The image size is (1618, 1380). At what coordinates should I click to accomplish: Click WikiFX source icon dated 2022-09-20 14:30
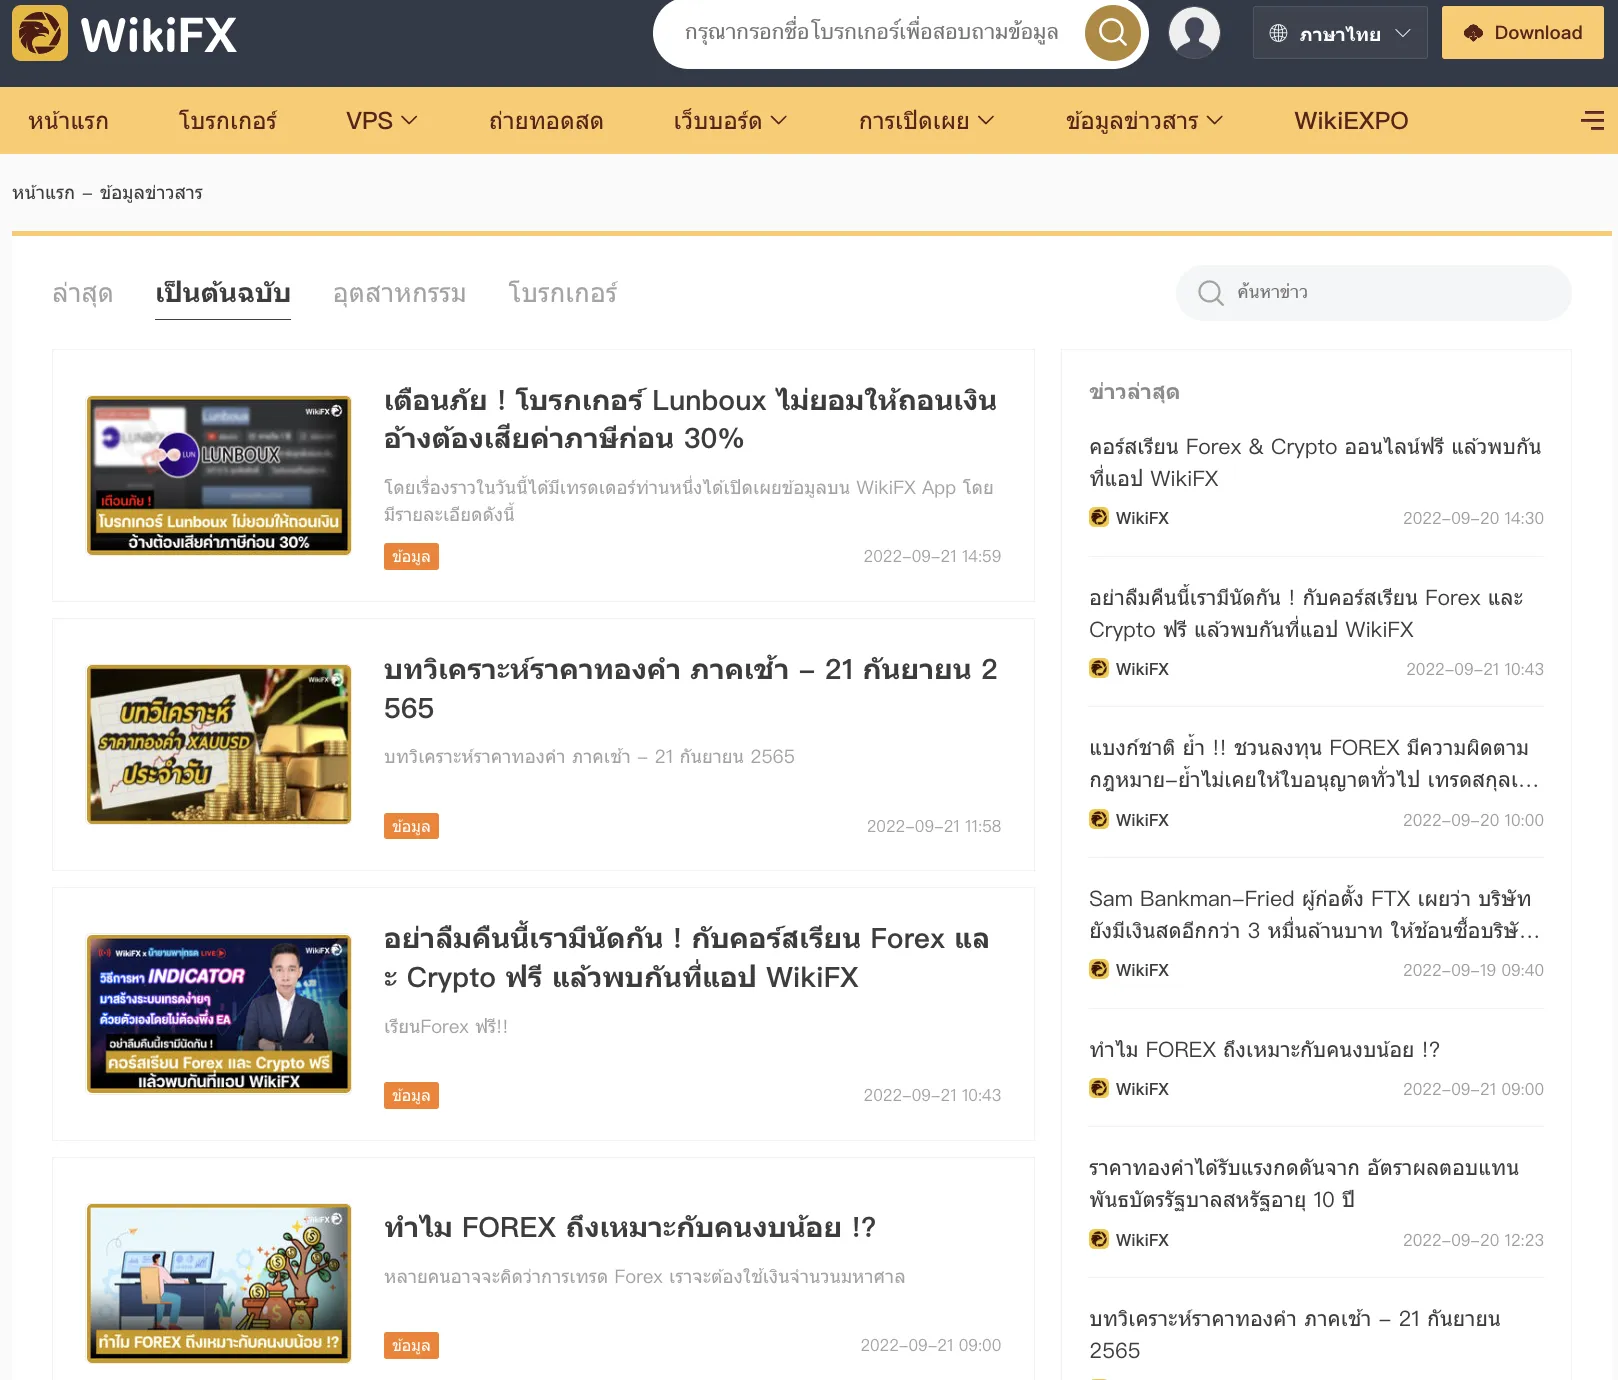point(1099,518)
